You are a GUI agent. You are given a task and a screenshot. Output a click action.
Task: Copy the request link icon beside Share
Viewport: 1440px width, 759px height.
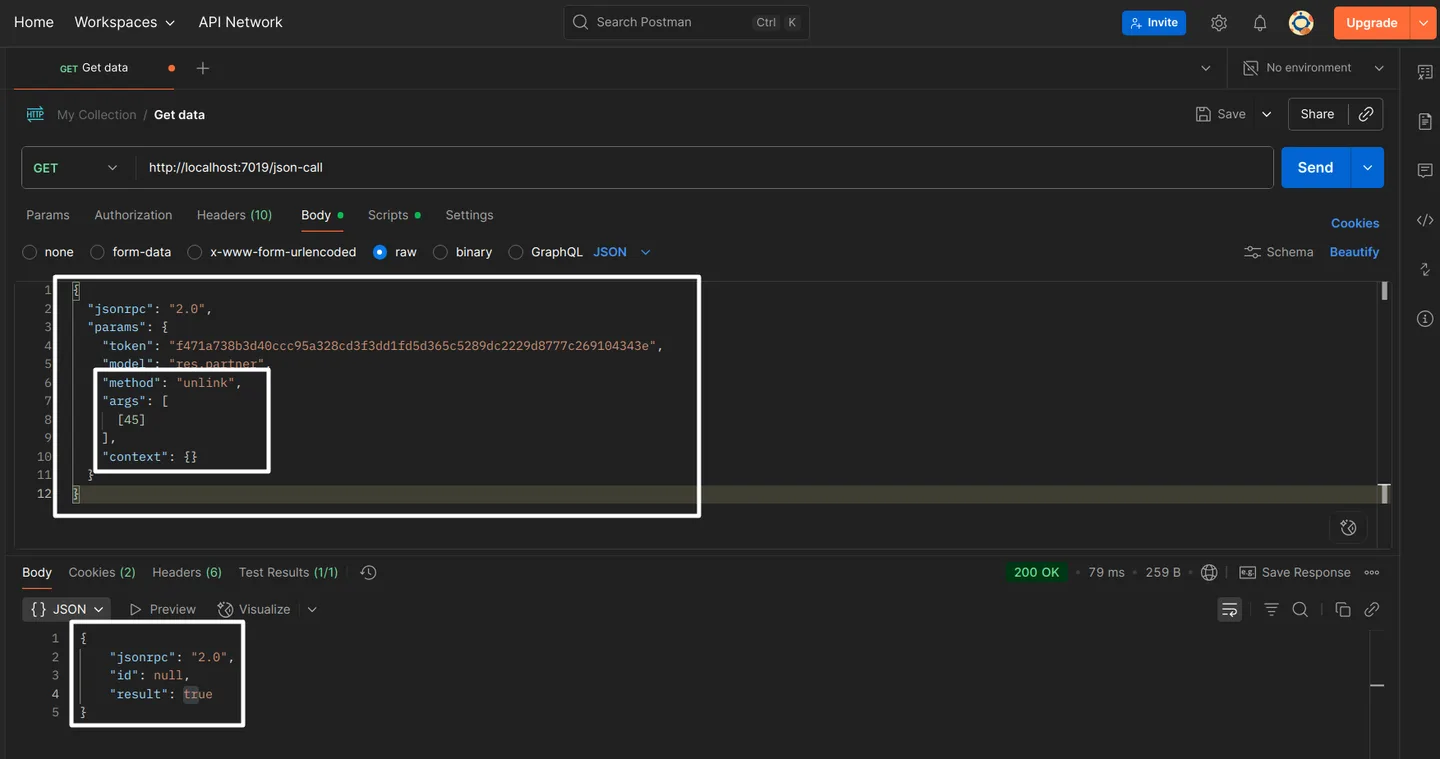[1366, 114]
